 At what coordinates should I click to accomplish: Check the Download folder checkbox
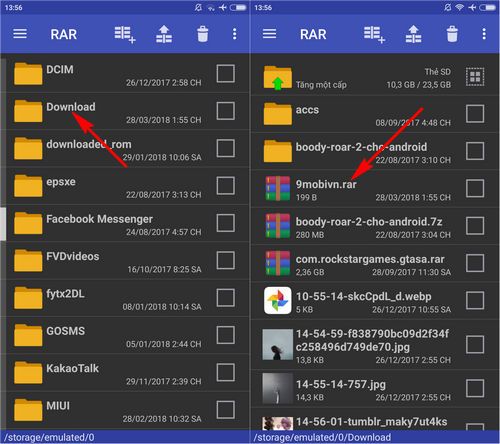tap(226, 111)
